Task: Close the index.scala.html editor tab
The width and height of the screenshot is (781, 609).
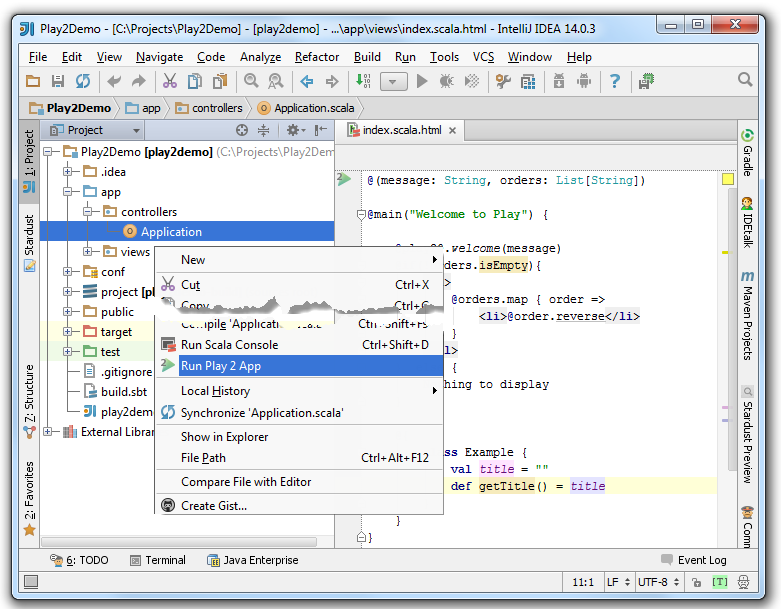Action: (452, 130)
